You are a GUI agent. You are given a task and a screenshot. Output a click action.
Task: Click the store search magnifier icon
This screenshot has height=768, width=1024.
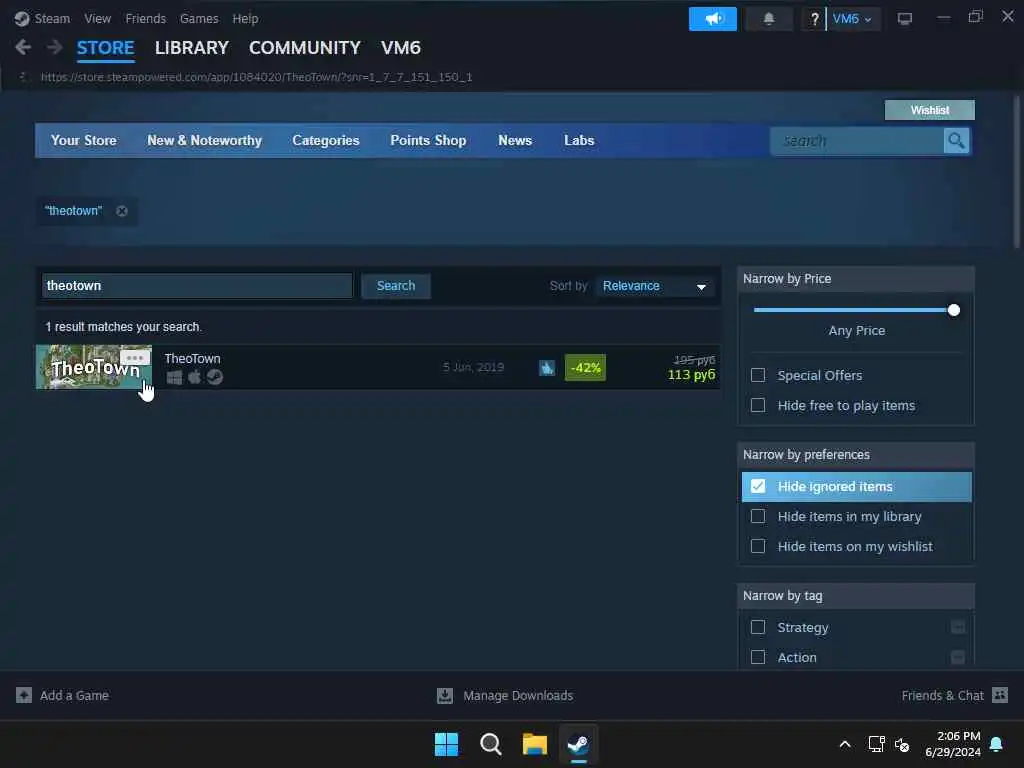point(956,140)
